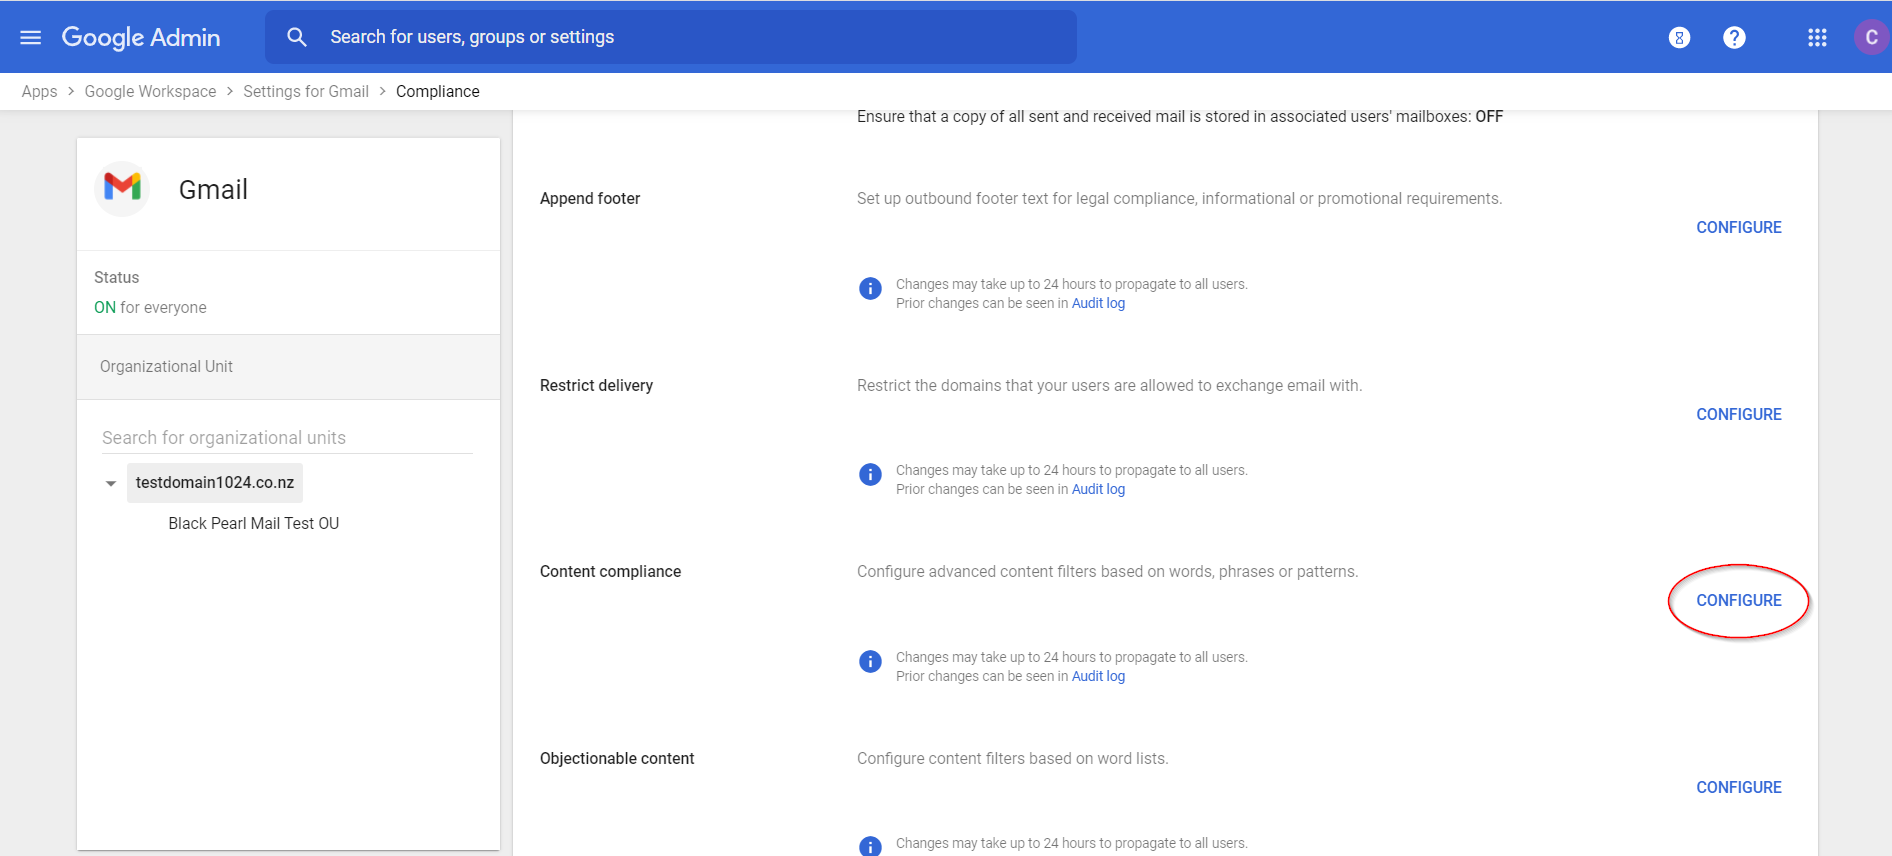This screenshot has height=856, width=1892.
Task: Click the Append footer label
Action: pos(590,199)
